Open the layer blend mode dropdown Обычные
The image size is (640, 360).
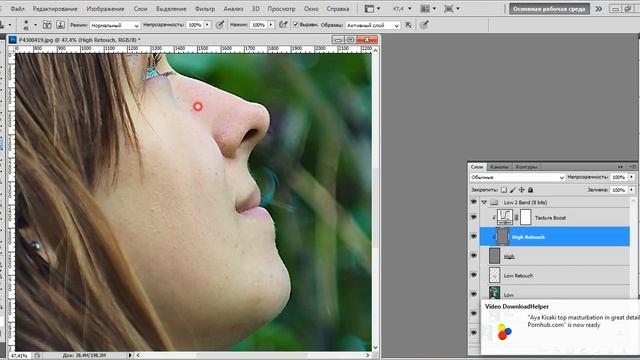517,177
